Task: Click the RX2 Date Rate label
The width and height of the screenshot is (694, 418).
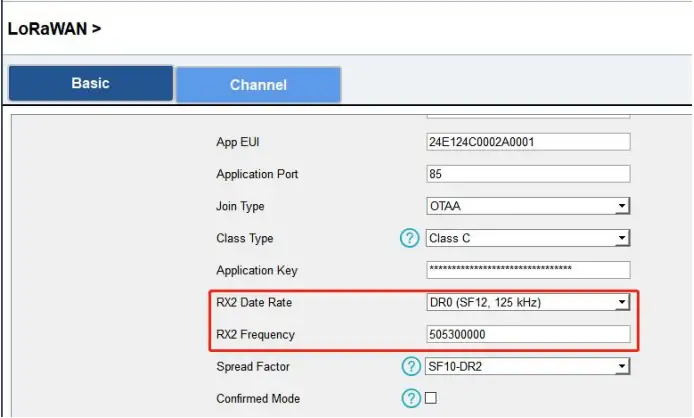Action: coord(254,302)
